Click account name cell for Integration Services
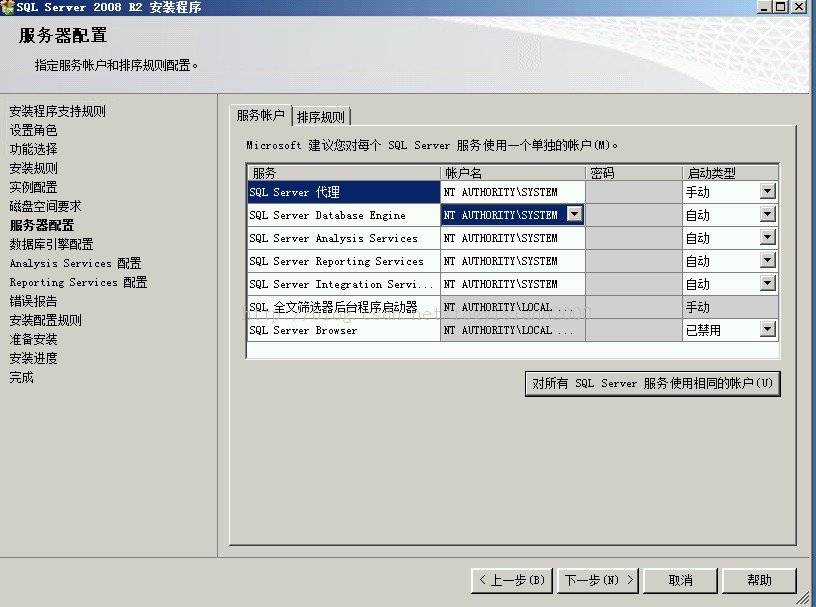Image resolution: width=816 pixels, height=607 pixels. tap(513, 284)
